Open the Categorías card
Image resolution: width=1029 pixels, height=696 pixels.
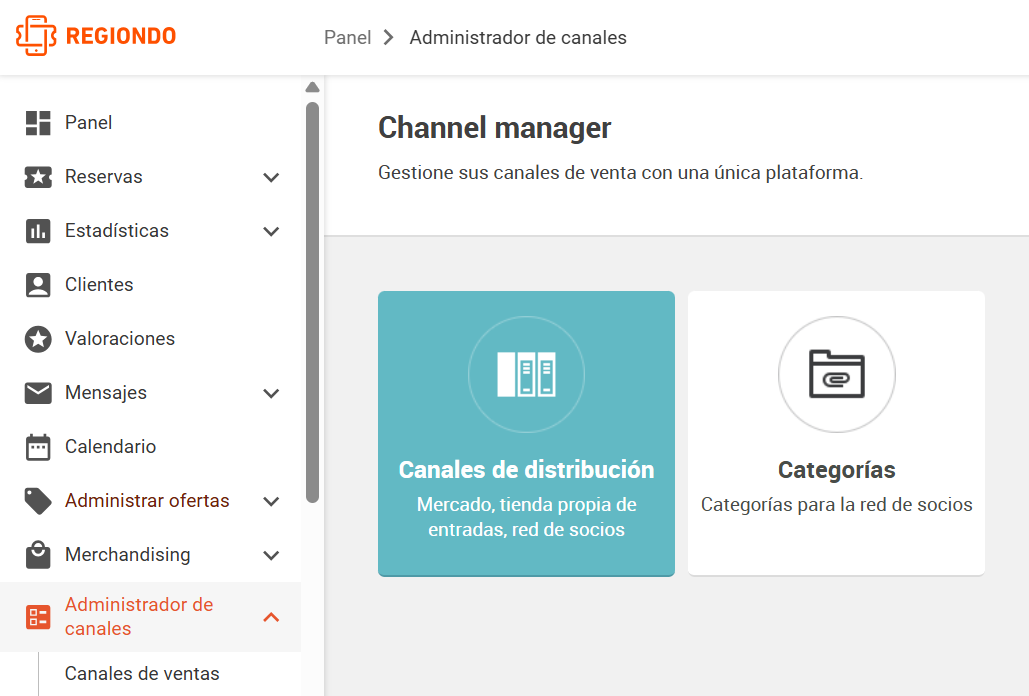click(x=836, y=434)
